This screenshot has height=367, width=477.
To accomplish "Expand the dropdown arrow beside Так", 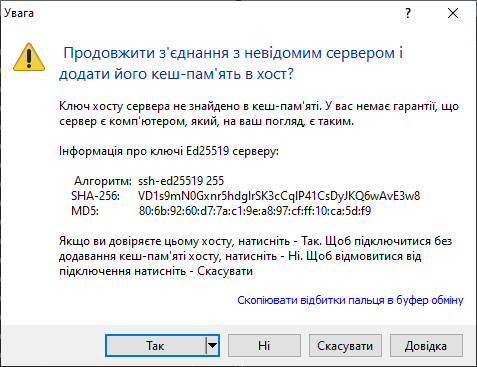I will 212,346.
